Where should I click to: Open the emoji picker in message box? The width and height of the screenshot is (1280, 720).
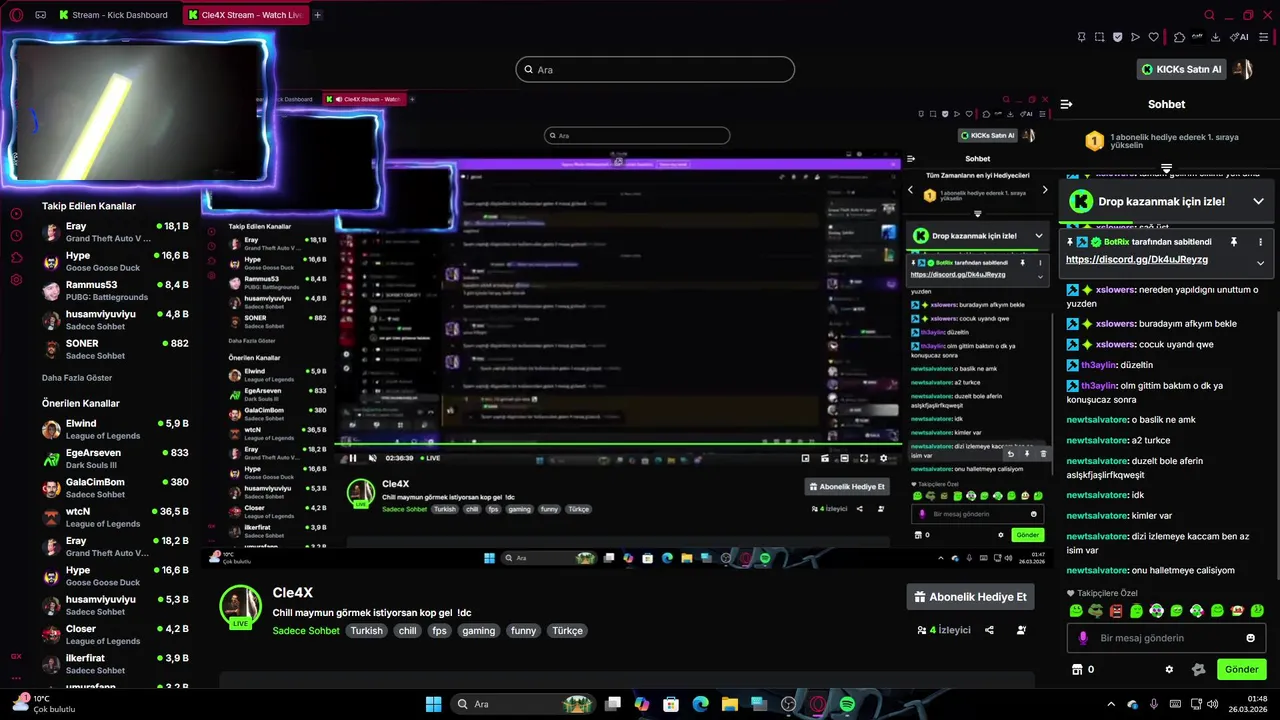click(1250, 638)
